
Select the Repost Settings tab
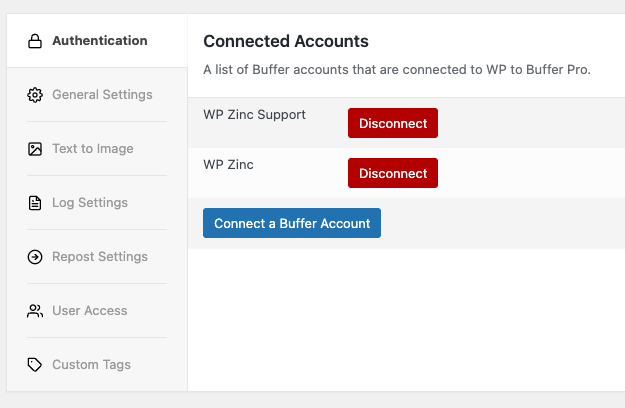coord(97,257)
